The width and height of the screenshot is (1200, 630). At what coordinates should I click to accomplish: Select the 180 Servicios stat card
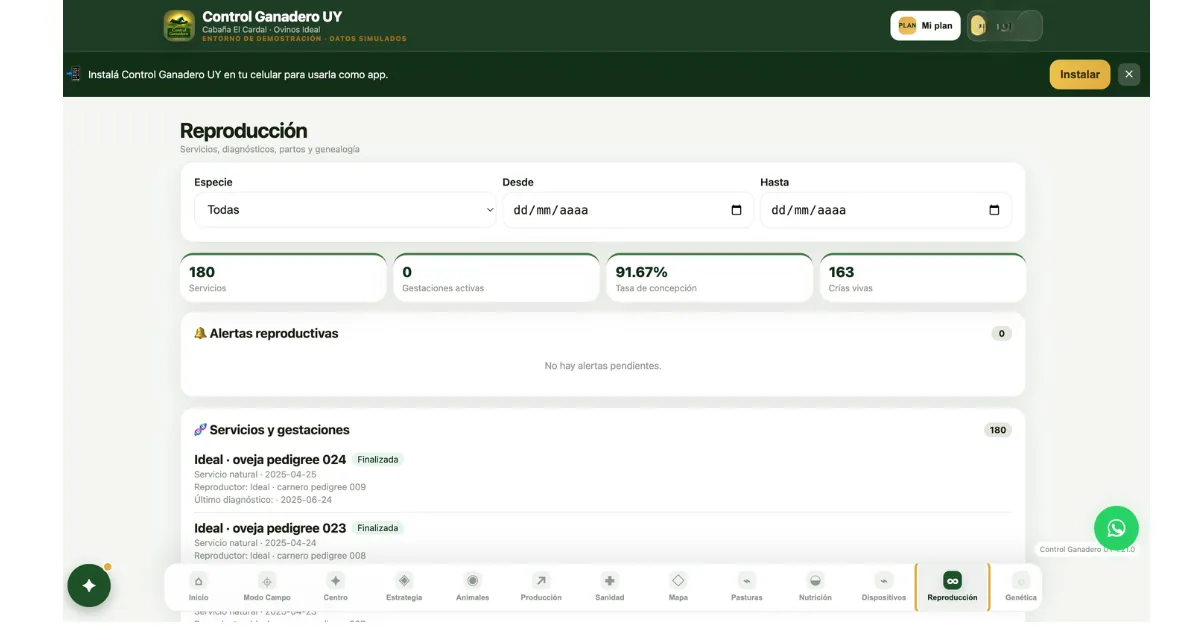click(x=283, y=278)
